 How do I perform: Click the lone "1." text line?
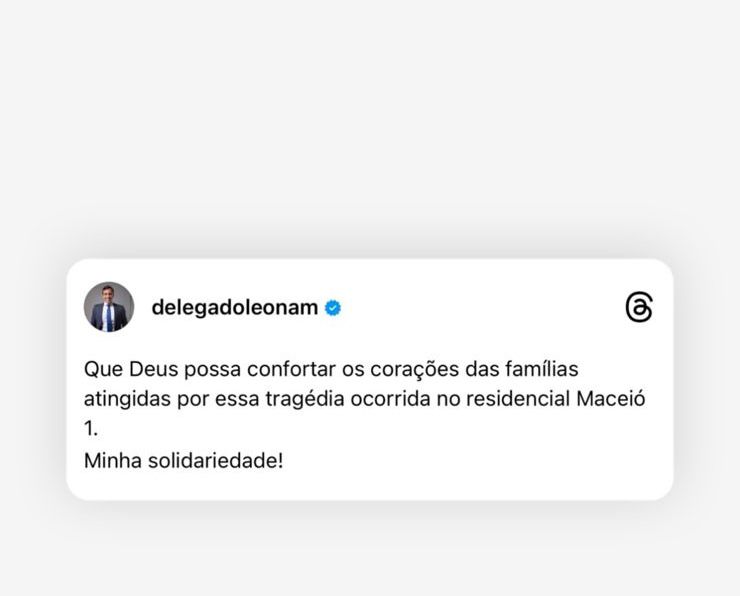point(91,428)
